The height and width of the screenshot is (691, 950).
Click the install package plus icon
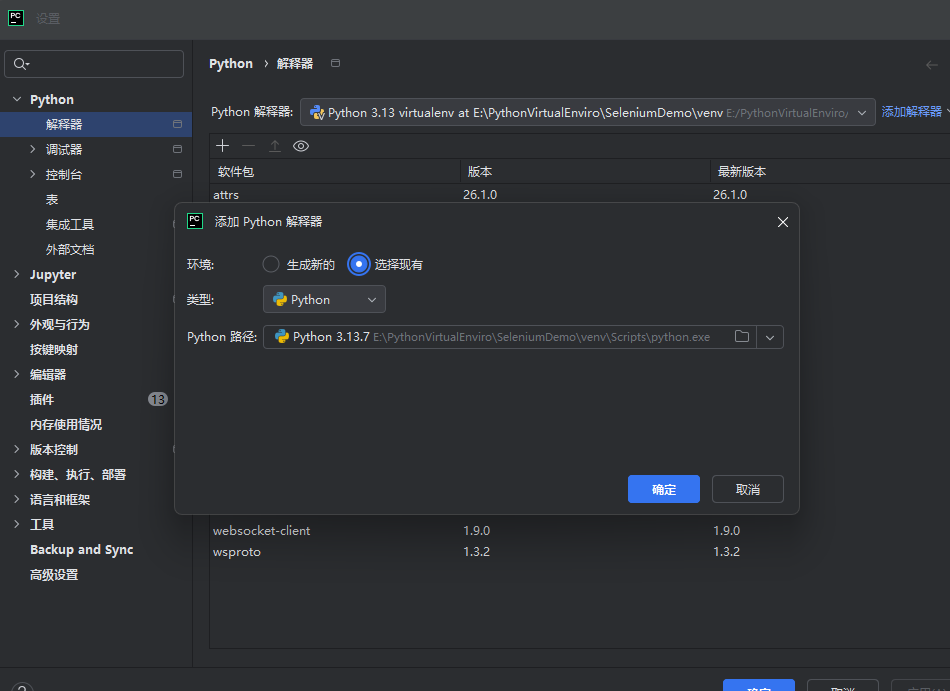222,146
